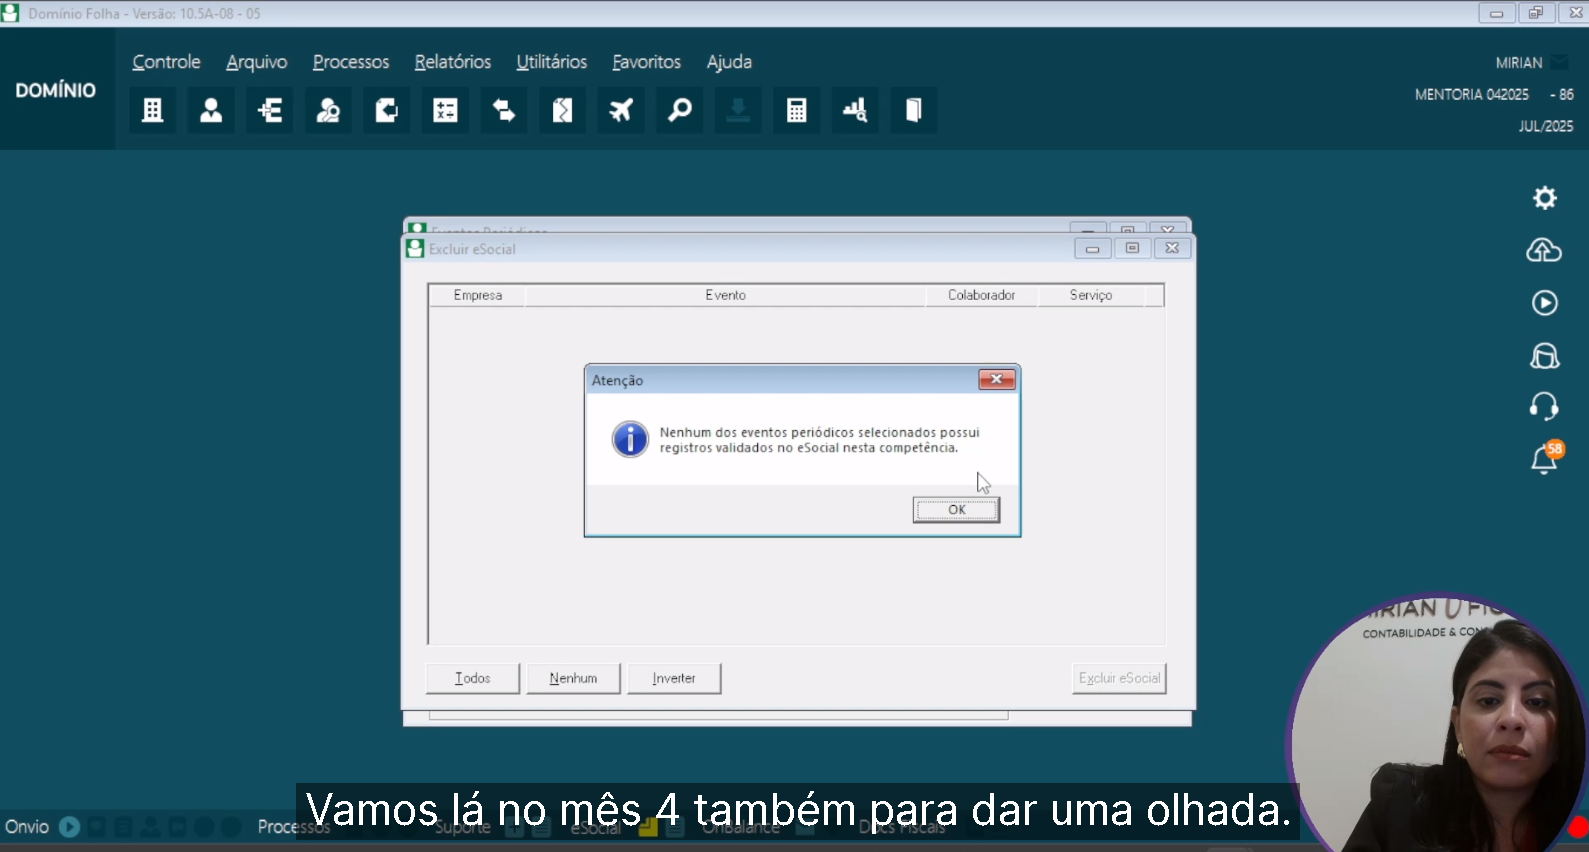Click the plus-E hierarchy toolbar icon

click(x=270, y=110)
